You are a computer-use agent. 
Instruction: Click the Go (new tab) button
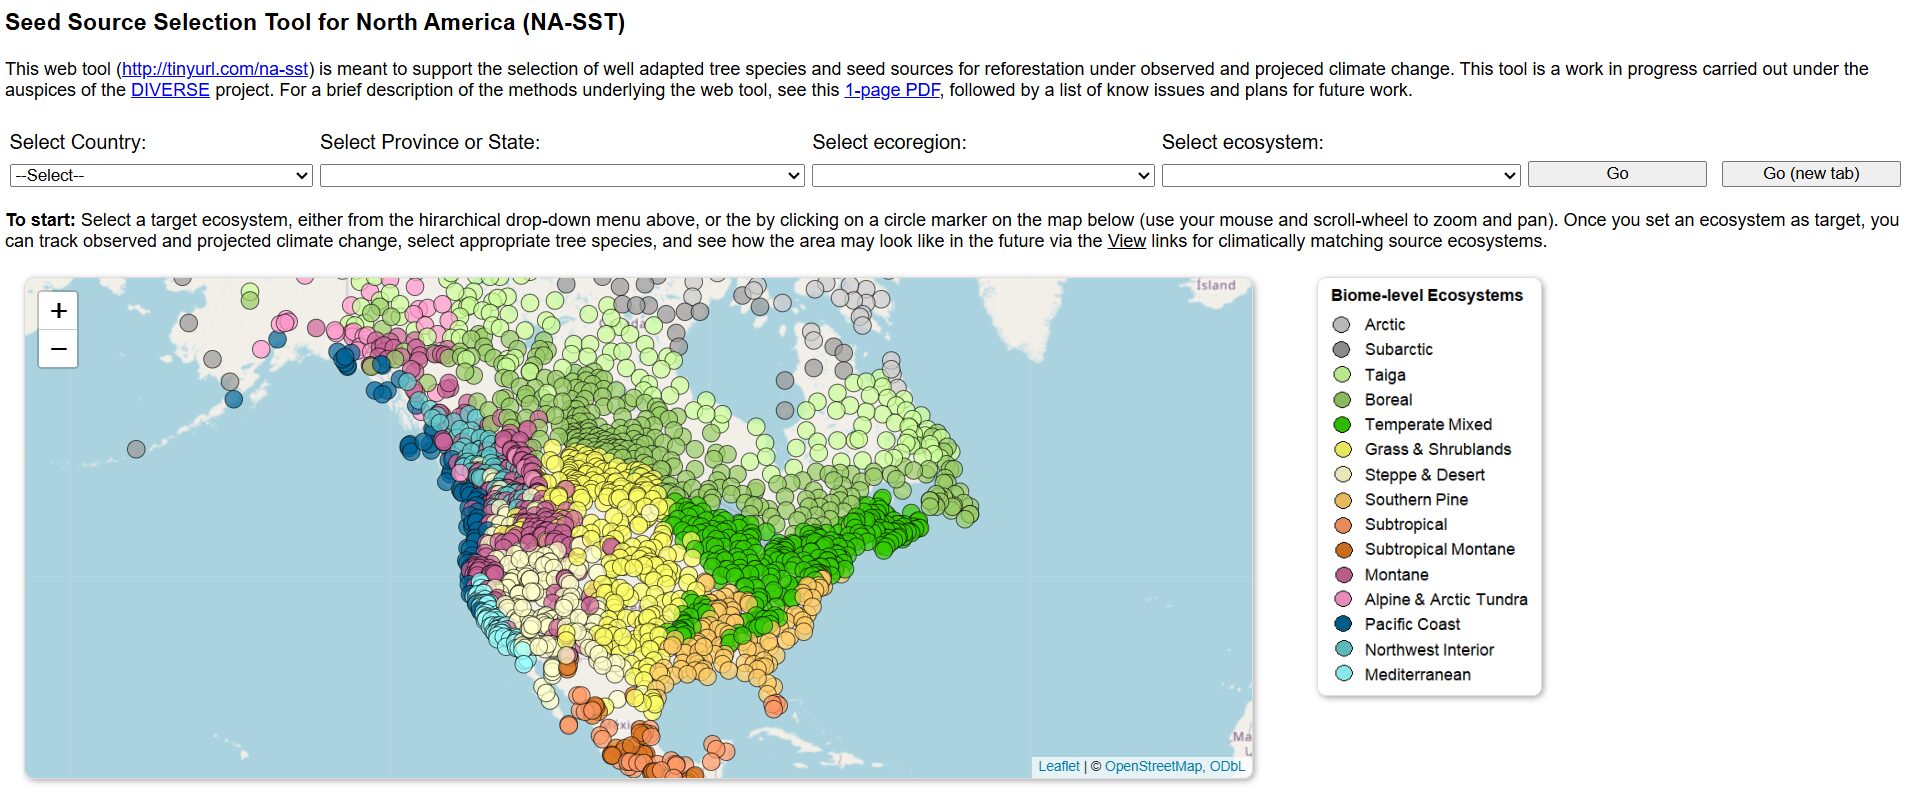[1810, 174]
